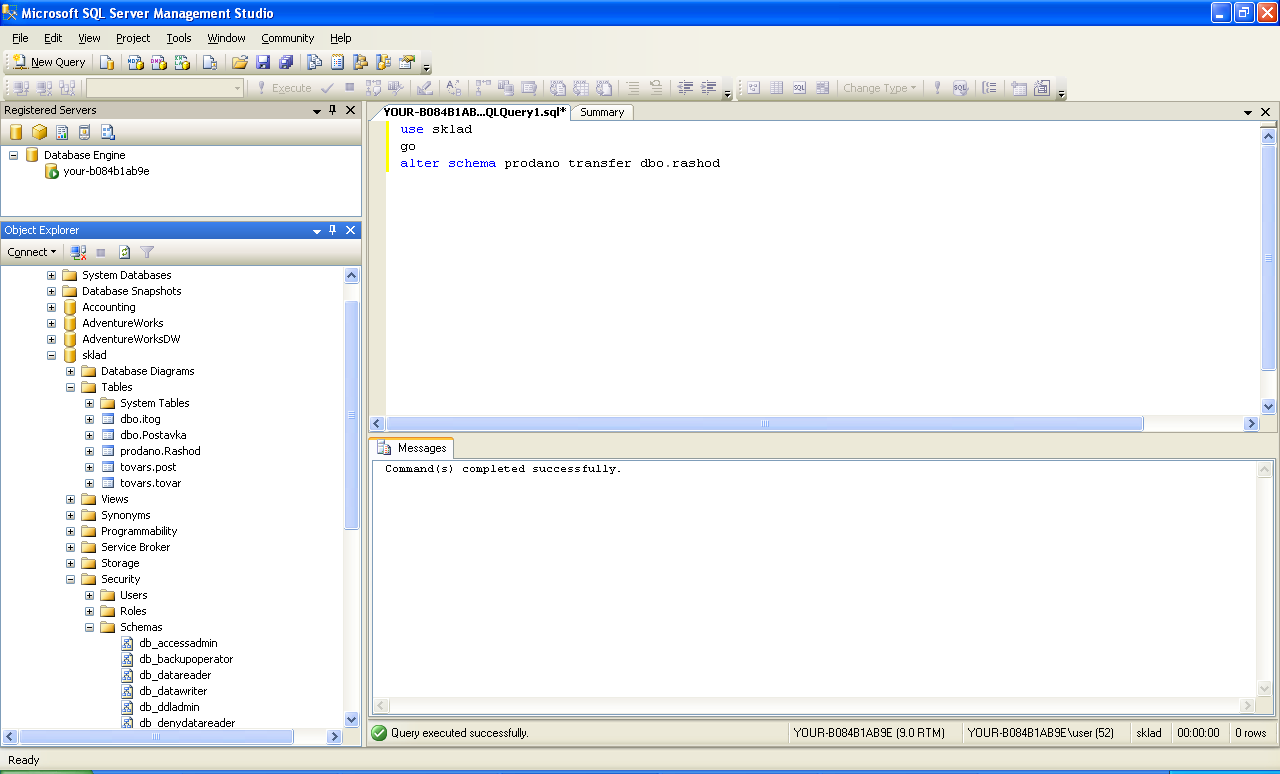The image size is (1280, 774).
Task: Expand the Accounting database node
Action: pyautogui.click(x=52, y=307)
